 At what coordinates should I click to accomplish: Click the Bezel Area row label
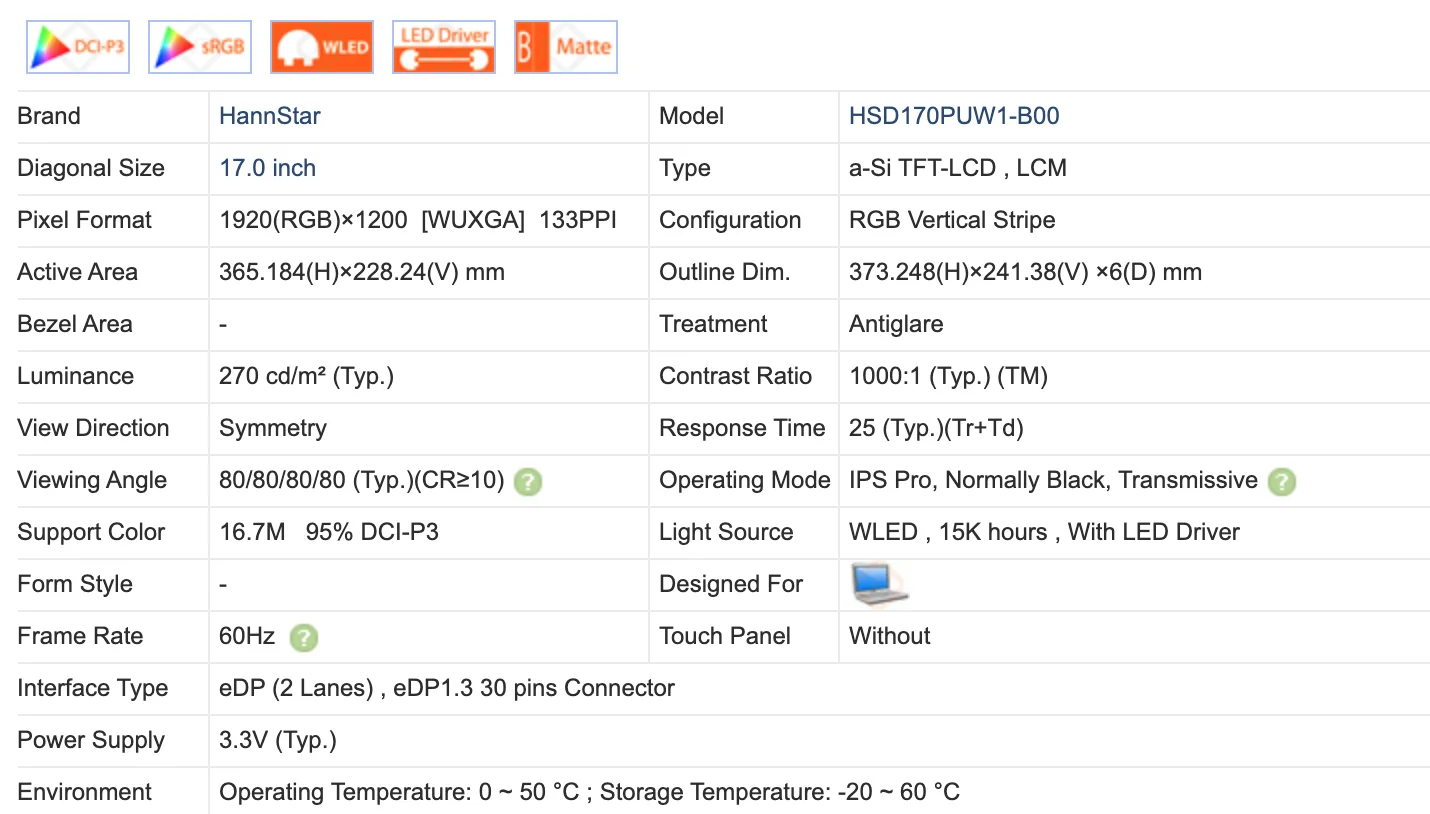pos(75,324)
